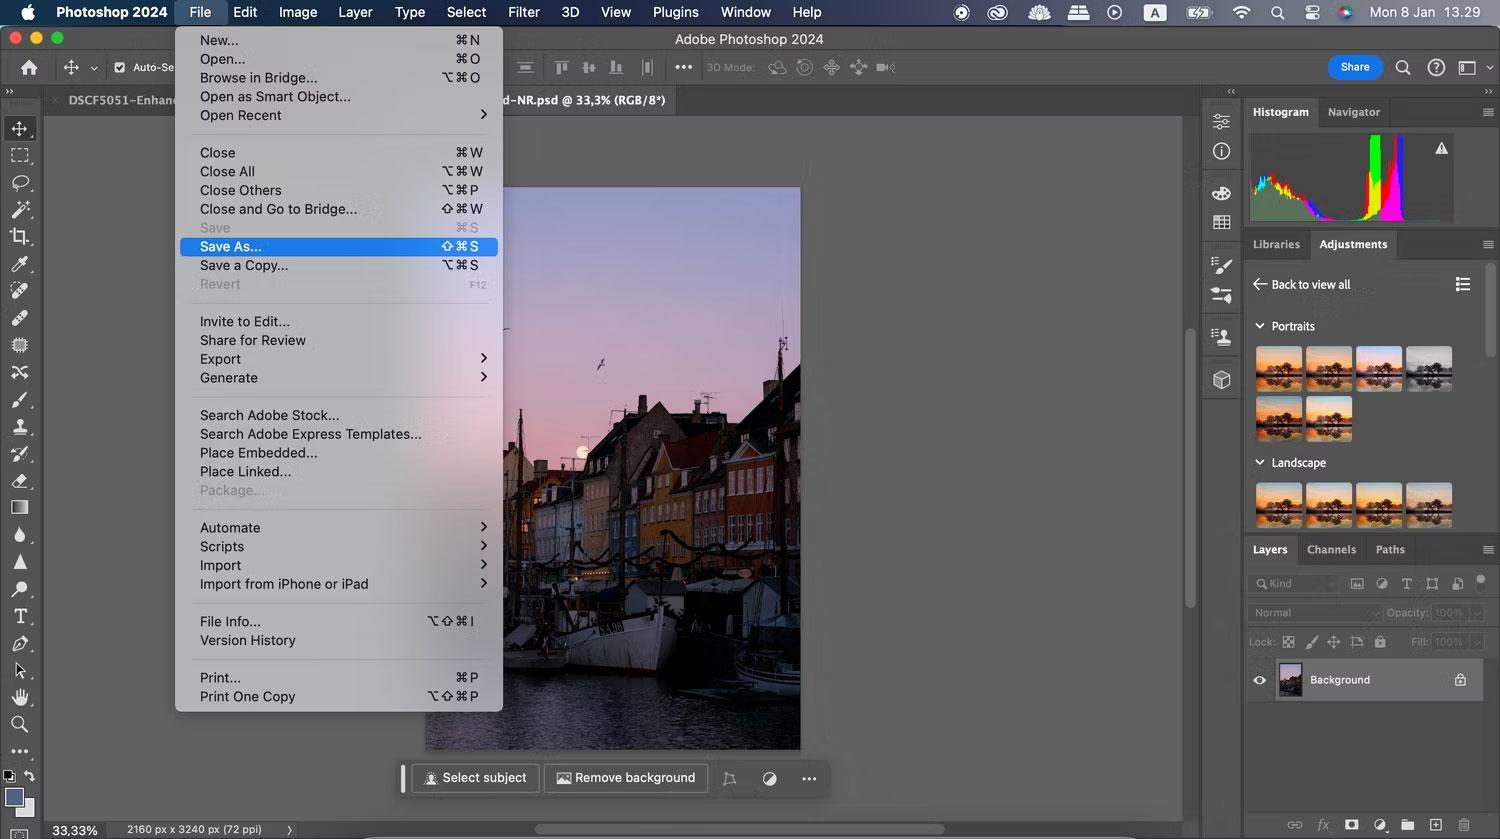
Task: Choose Save As from the File menu
Action: click(231, 246)
